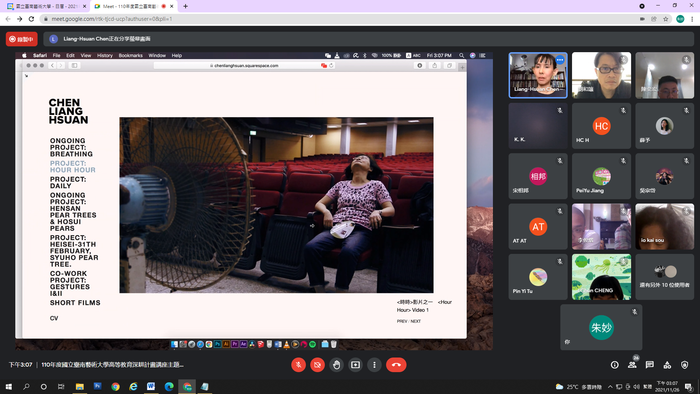This screenshot has height=394, width=700.
Task: Open Help menu in the shared Safari
Action: [x=177, y=55]
